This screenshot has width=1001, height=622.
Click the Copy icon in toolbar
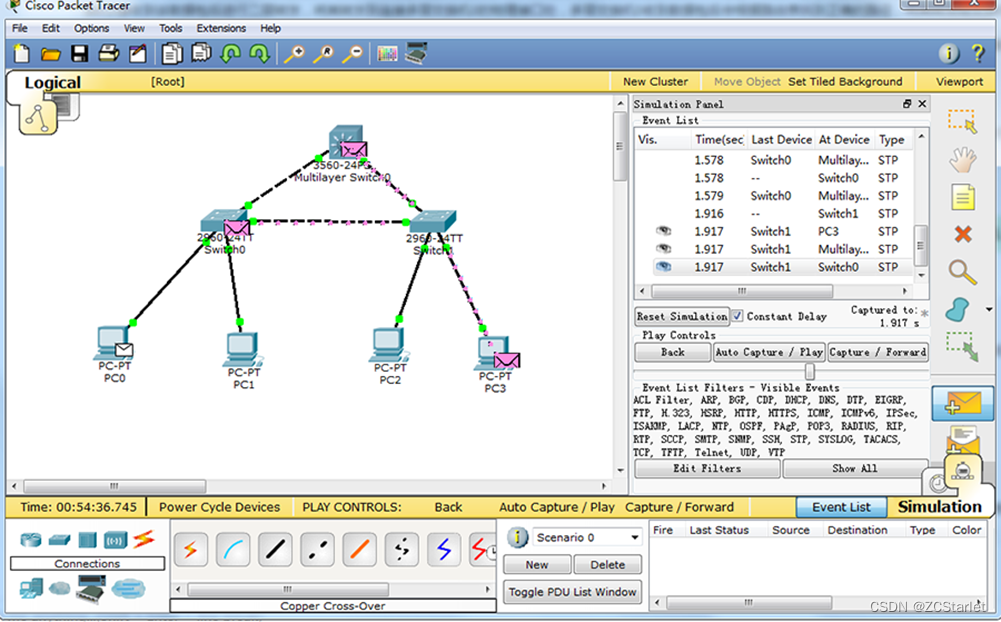(x=172, y=54)
